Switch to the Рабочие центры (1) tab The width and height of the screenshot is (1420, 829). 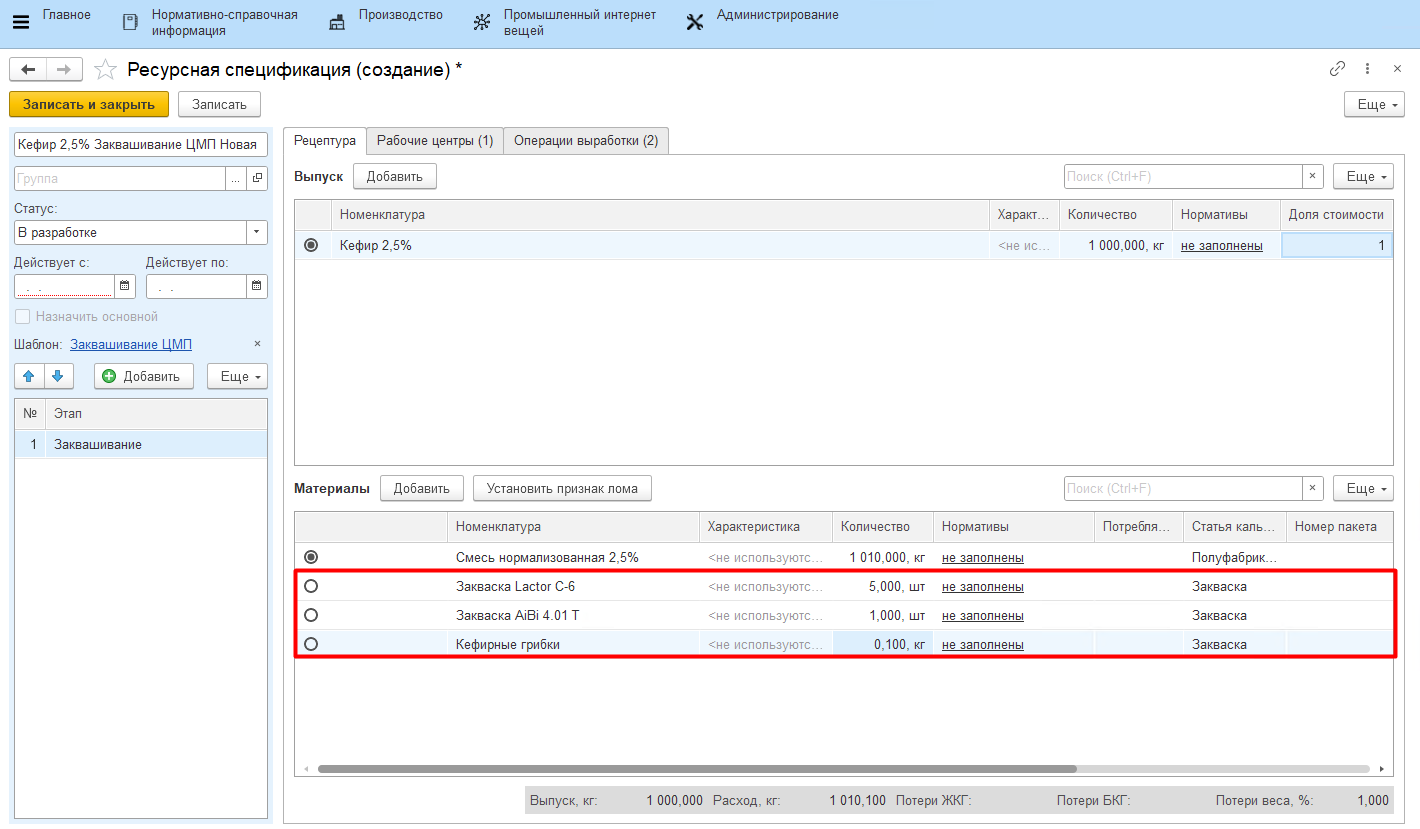[x=434, y=141]
